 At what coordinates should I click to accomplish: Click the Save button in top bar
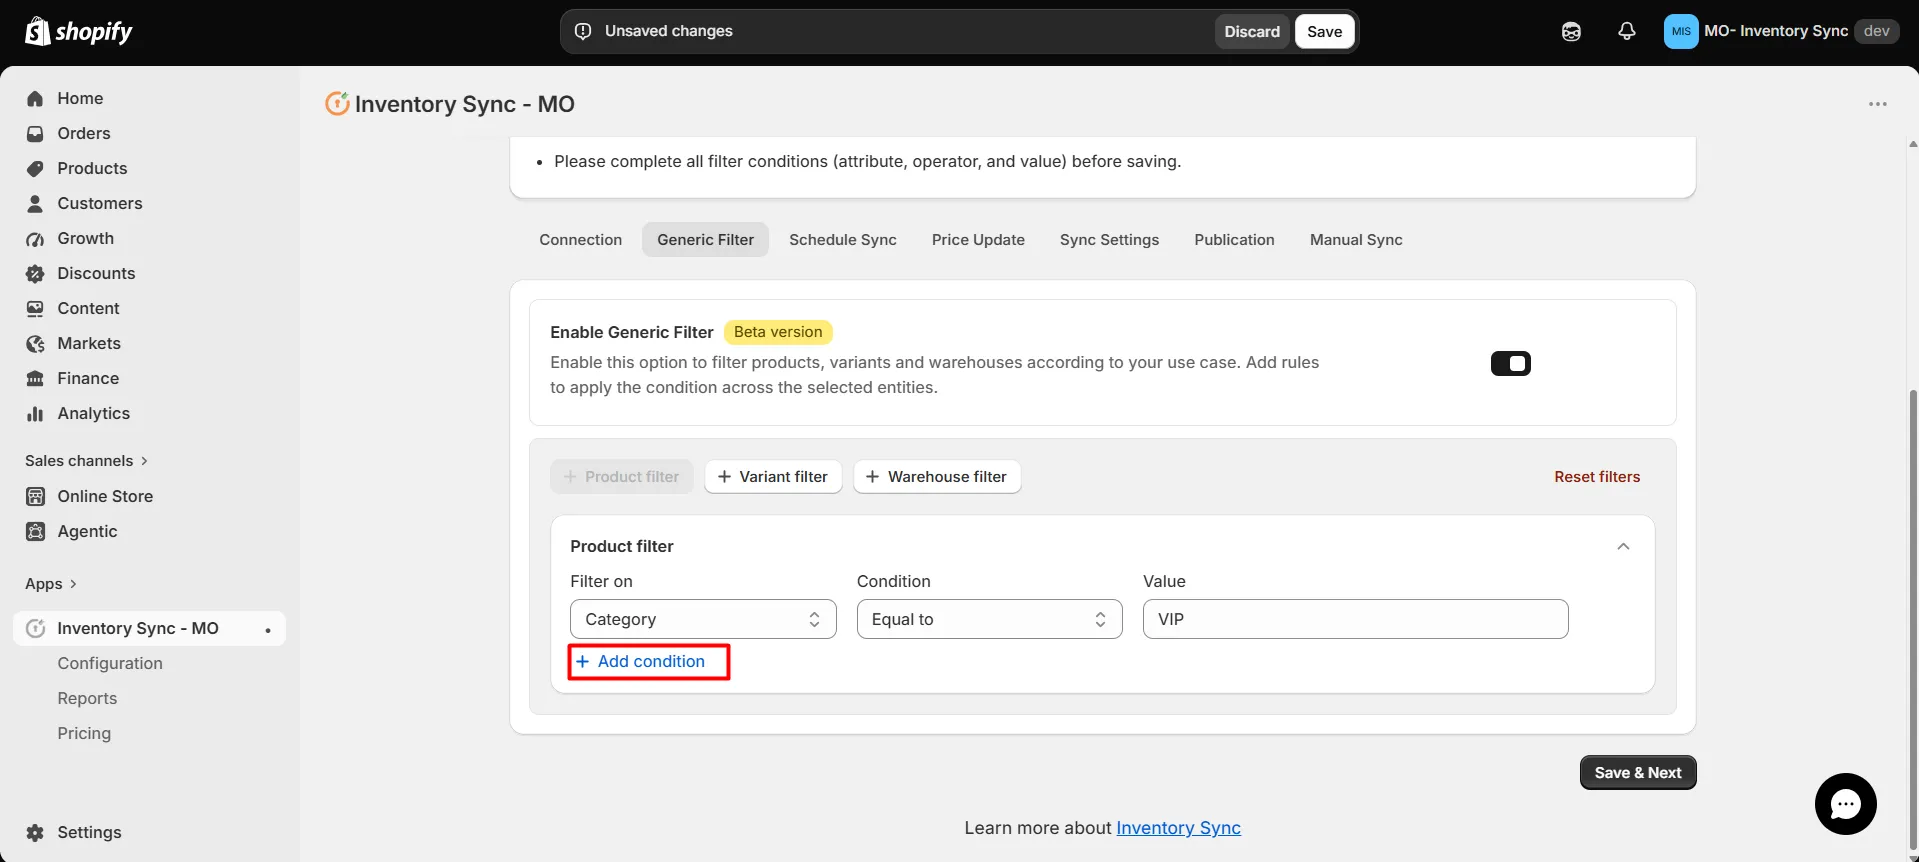click(x=1324, y=31)
